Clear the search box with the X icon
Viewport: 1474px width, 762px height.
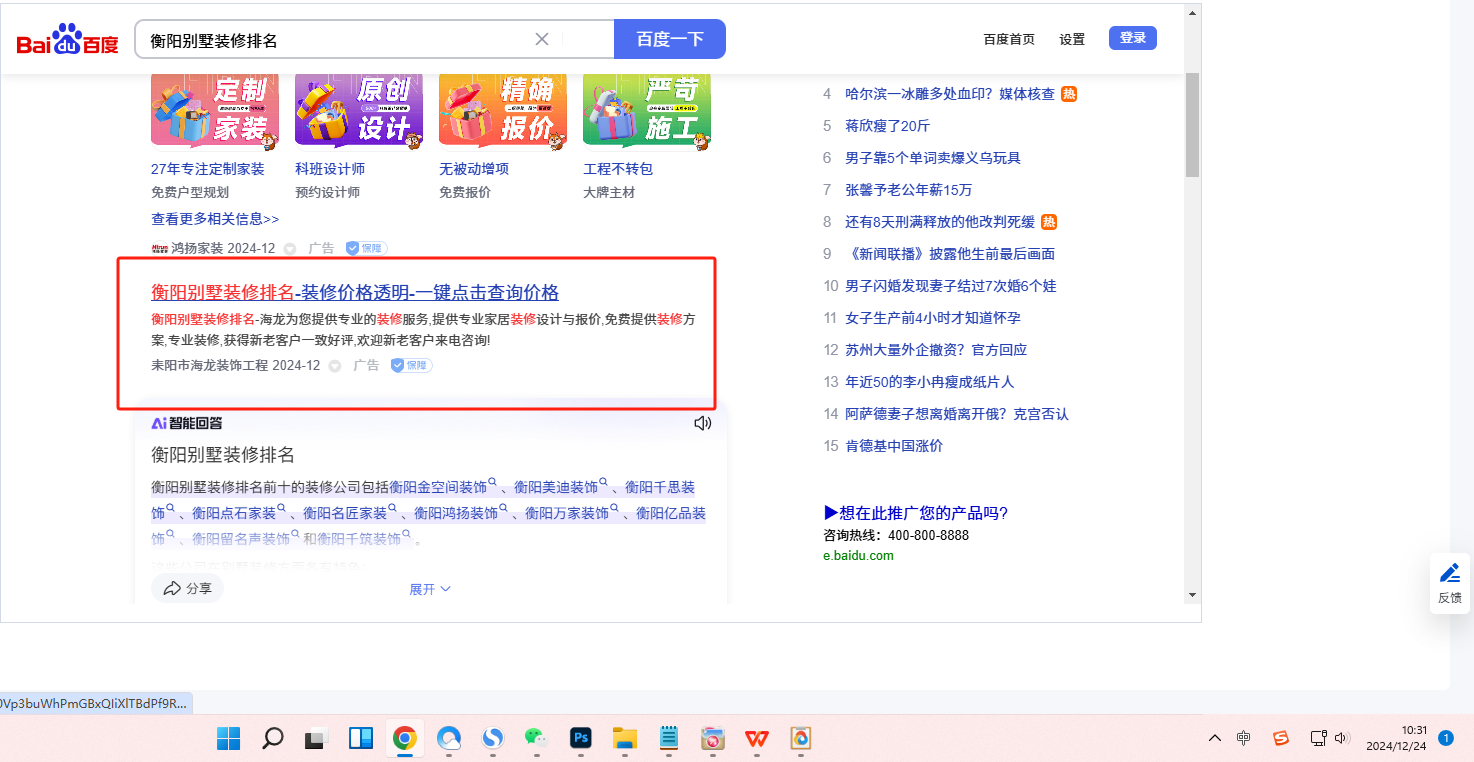pyautogui.click(x=542, y=39)
